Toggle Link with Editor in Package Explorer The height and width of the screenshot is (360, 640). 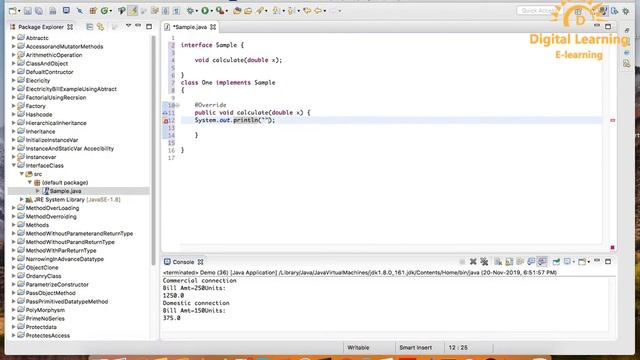pos(100,27)
